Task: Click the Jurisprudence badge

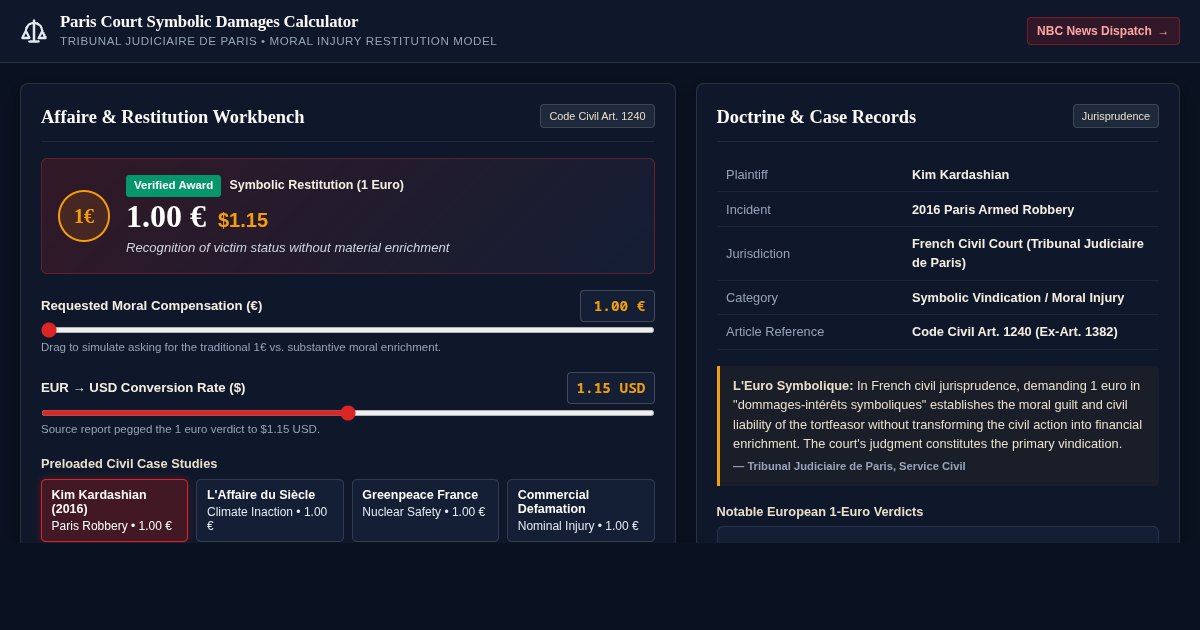Action: pos(1116,116)
